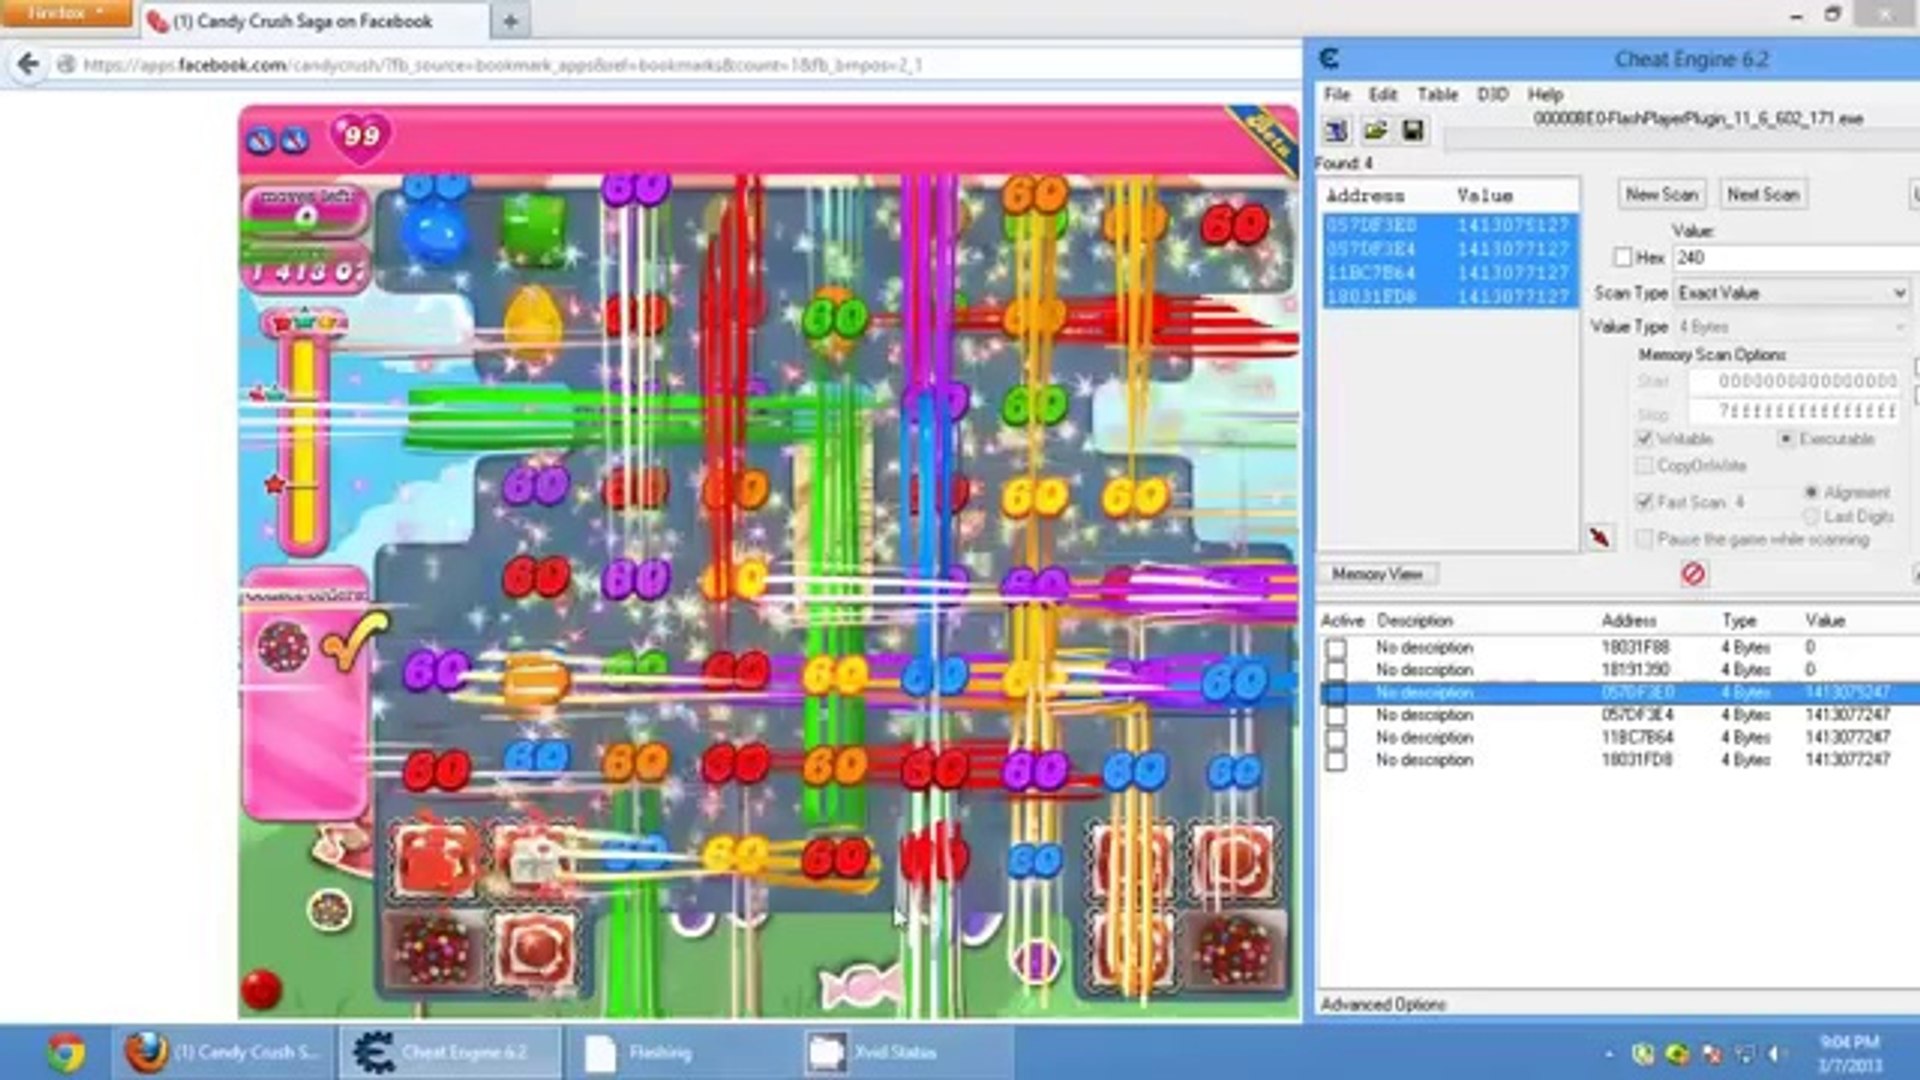Click the open folder icon in Cheat Engine
Viewport: 1920px width, 1080px height.
click(x=1375, y=131)
